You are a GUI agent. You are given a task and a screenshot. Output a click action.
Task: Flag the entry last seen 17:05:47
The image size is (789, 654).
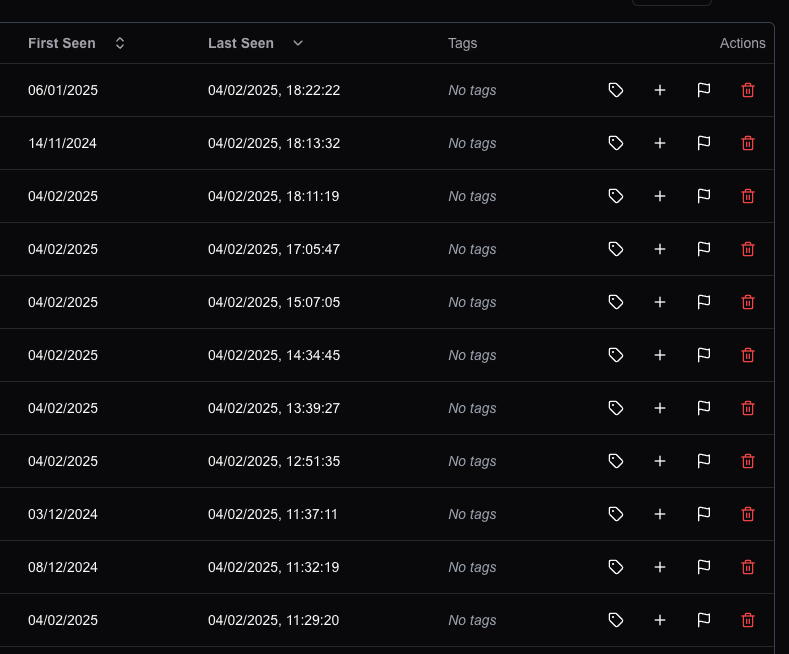704,249
